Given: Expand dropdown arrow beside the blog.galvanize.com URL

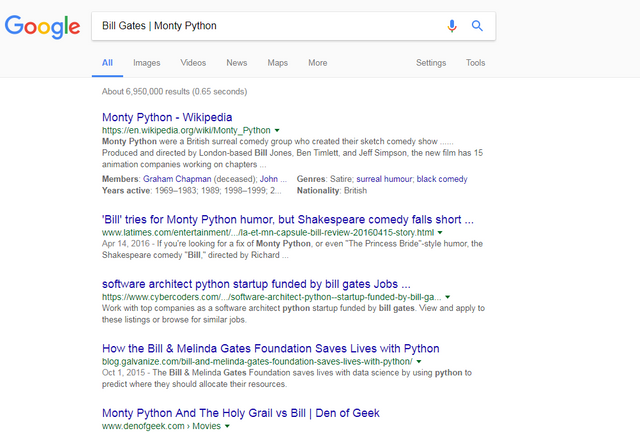Looking at the screenshot, I should point(419,361).
